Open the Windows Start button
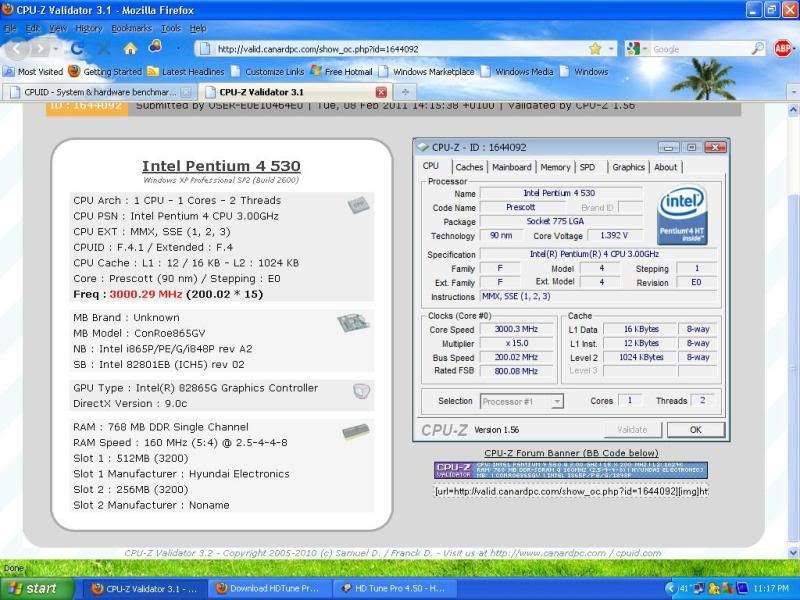Viewport: 800px width, 600px height. click(x=37, y=588)
